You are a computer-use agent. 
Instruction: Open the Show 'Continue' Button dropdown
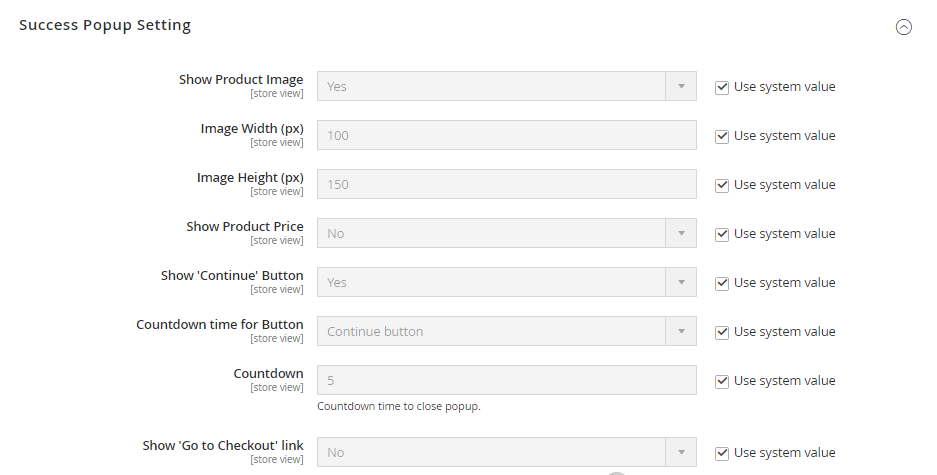506,283
